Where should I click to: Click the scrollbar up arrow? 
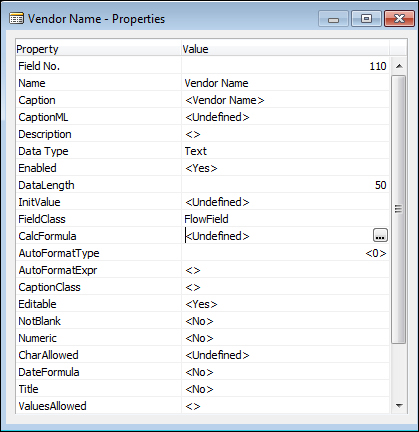(399, 66)
